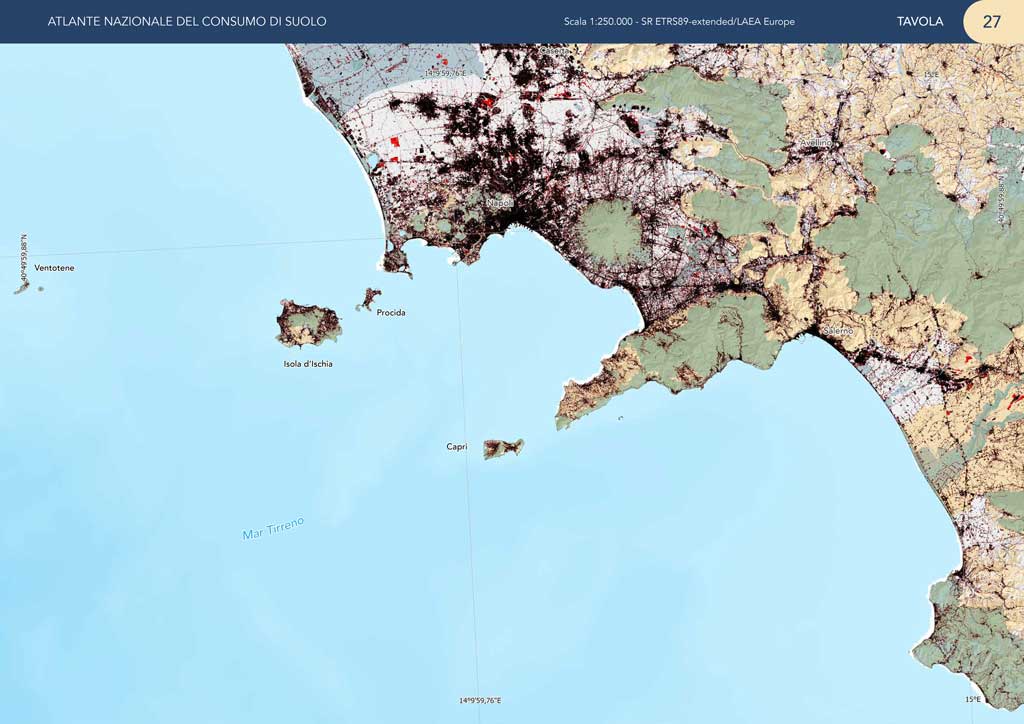Click the page number 27 badge
The width and height of the screenshot is (1024, 724).
coord(991,21)
